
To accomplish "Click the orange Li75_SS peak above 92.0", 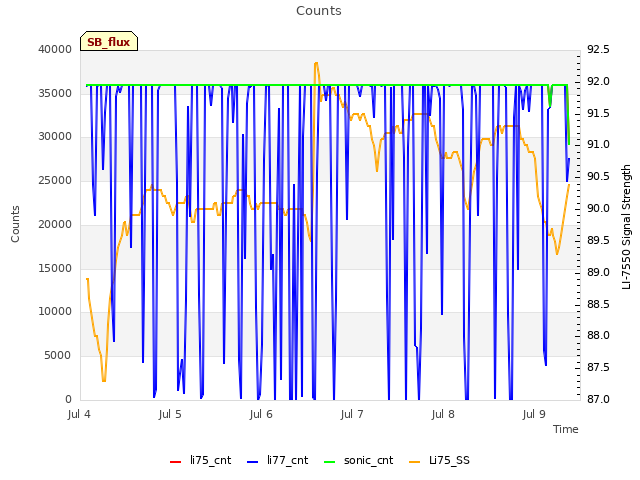I will coord(316,63).
